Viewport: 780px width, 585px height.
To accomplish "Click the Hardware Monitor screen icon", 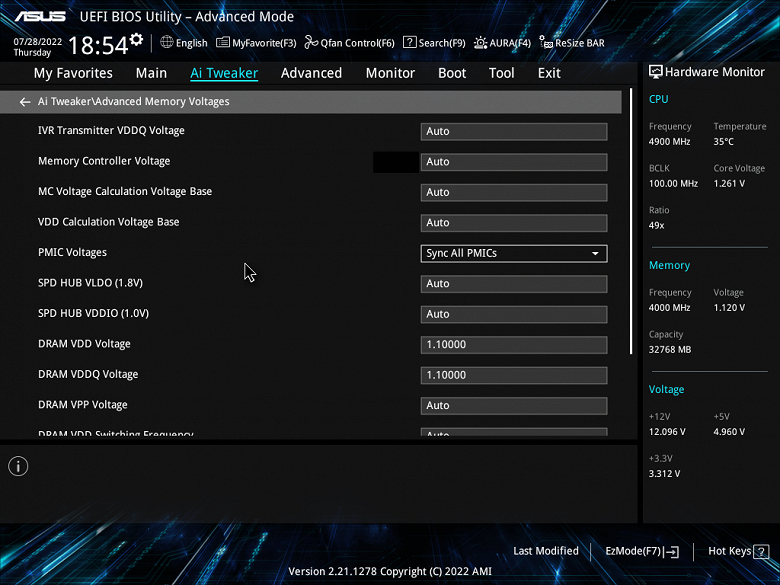I will [x=656, y=72].
